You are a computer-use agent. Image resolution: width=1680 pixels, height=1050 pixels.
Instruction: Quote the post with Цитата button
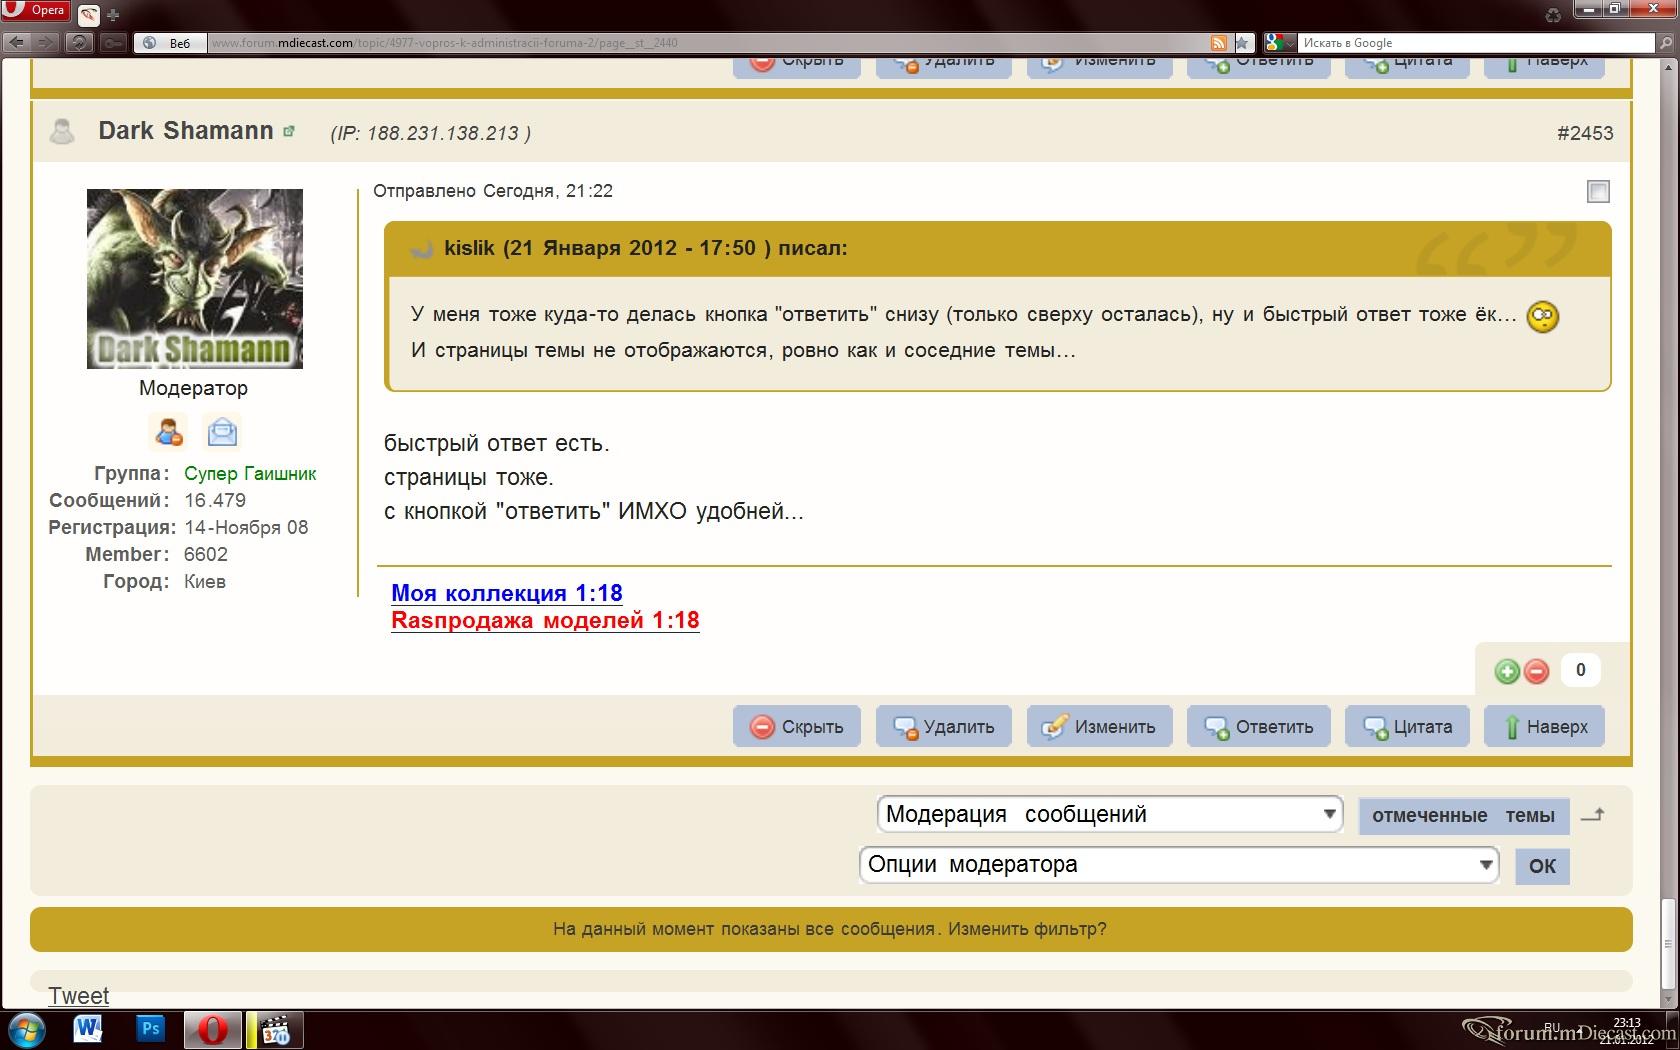pos(1407,726)
